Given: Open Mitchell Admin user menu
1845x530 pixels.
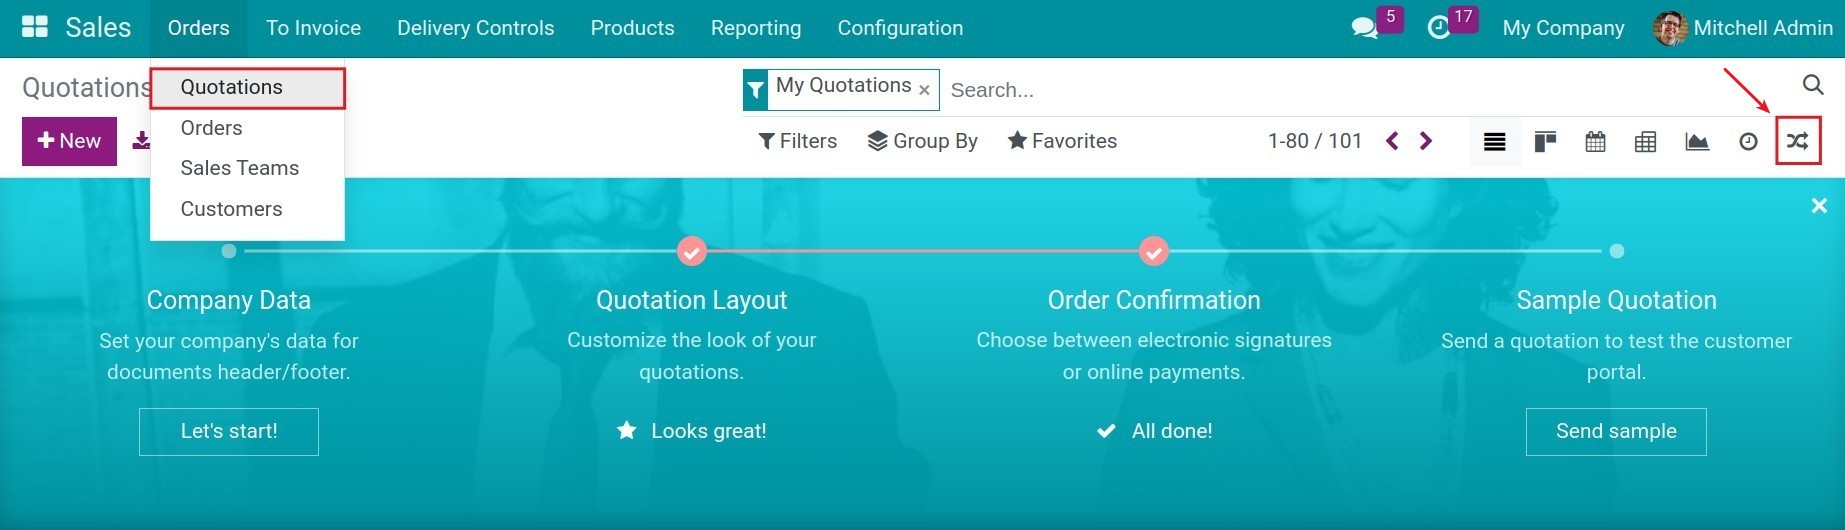Looking at the screenshot, I should coord(1743,28).
